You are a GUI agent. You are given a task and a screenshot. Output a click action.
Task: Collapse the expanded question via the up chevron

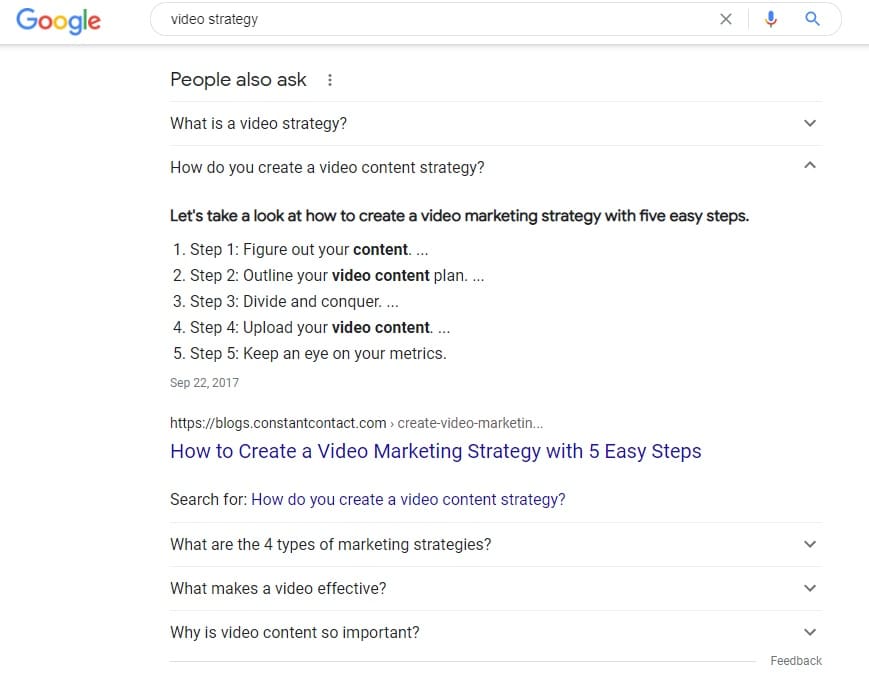coord(810,166)
